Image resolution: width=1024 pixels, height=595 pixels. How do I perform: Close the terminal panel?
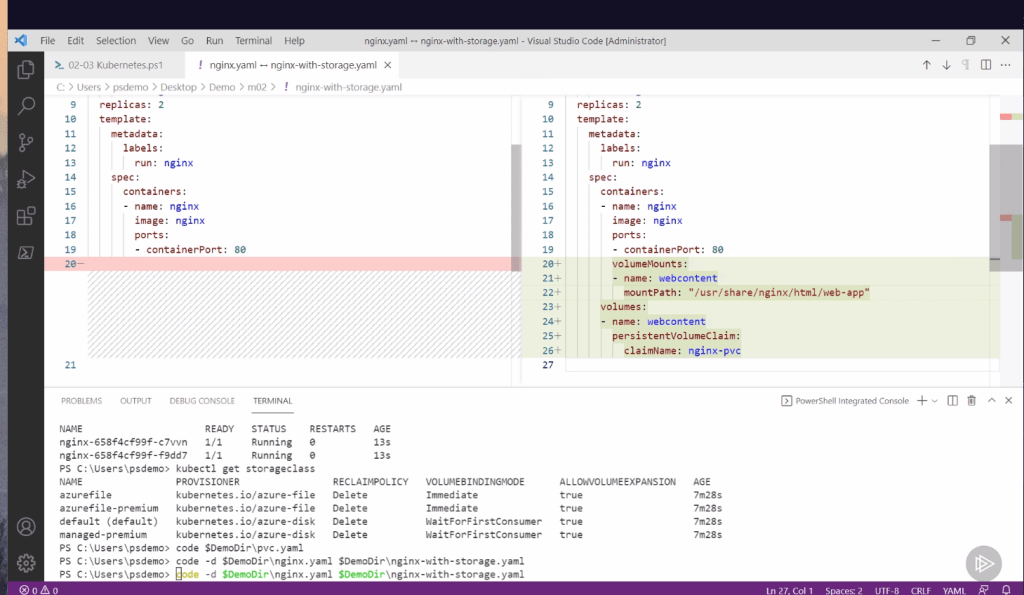1009,400
